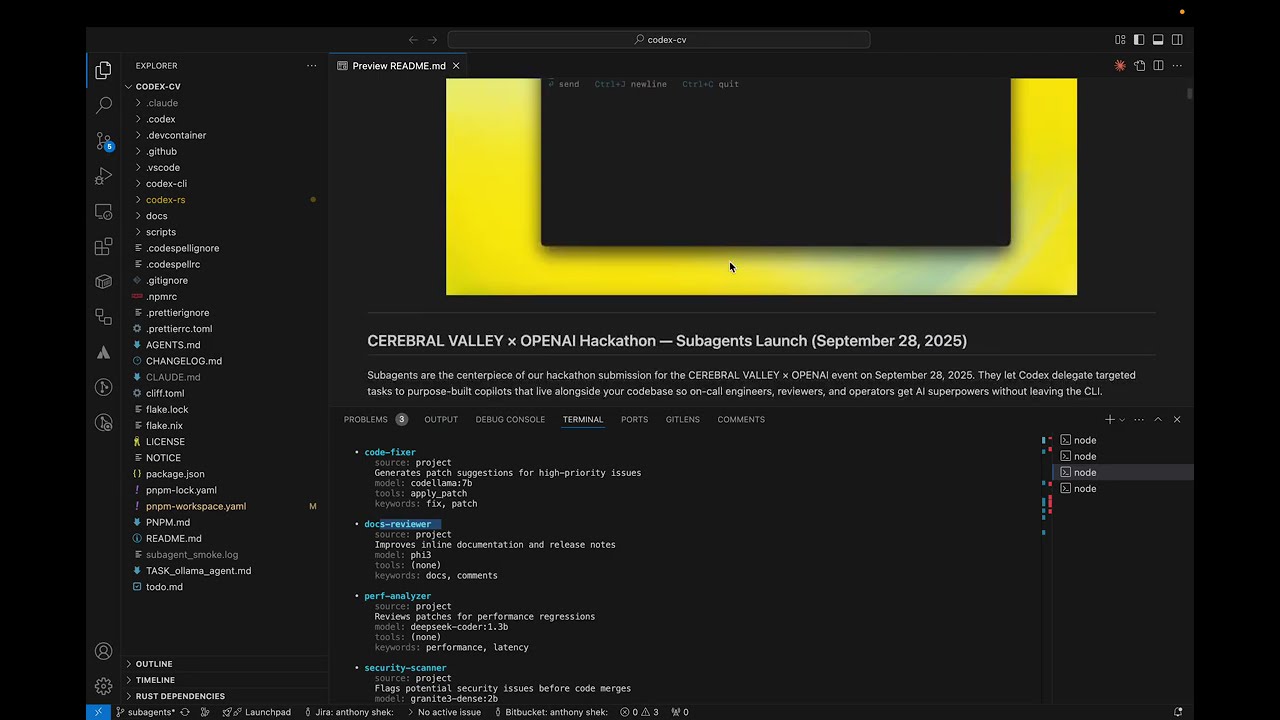
Task: Select the Preview README.md editor tab
Action: pos(398,66)
